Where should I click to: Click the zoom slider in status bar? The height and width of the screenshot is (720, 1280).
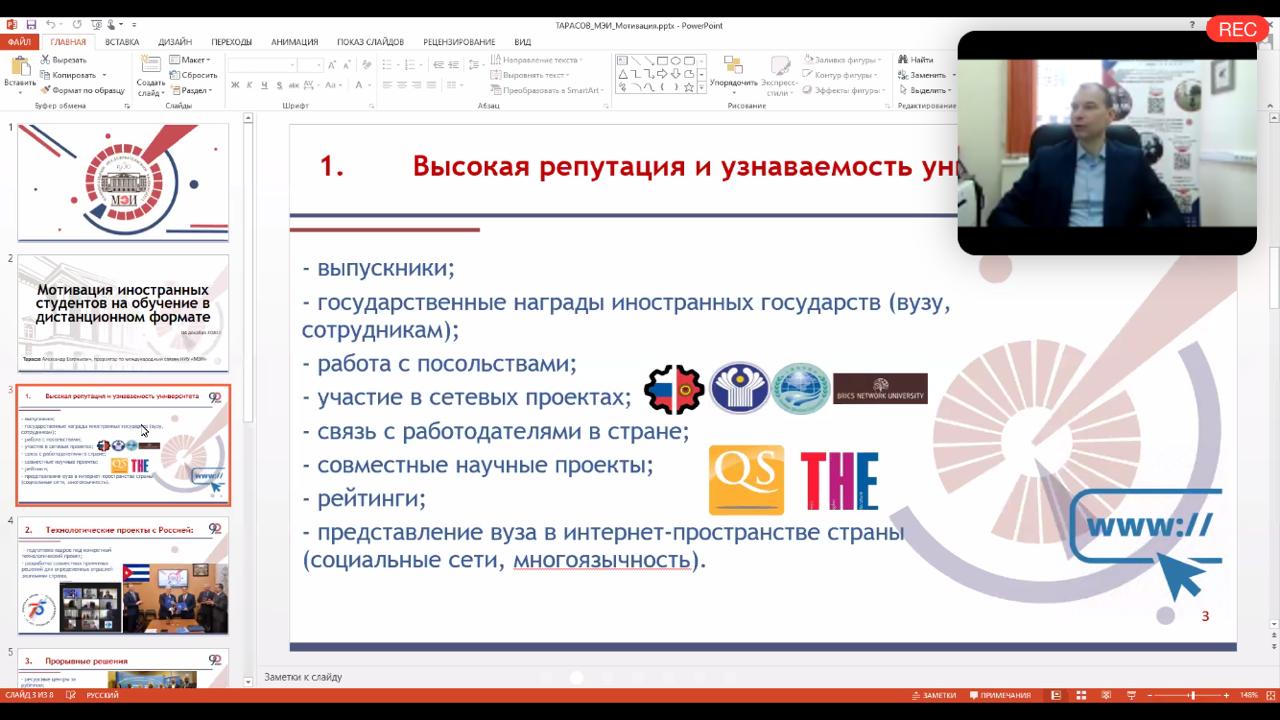tap(1191, 695)
